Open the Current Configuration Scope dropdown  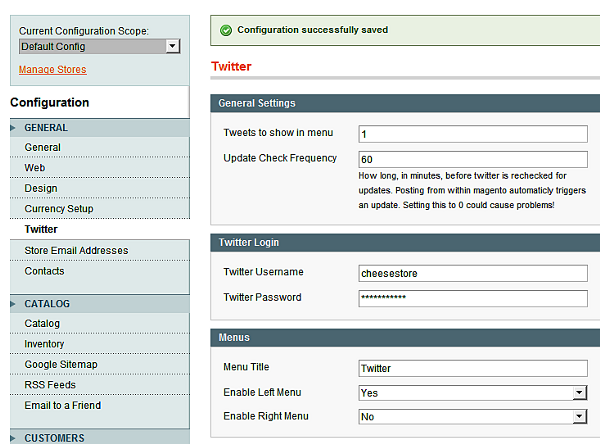[x=99, y=46]
